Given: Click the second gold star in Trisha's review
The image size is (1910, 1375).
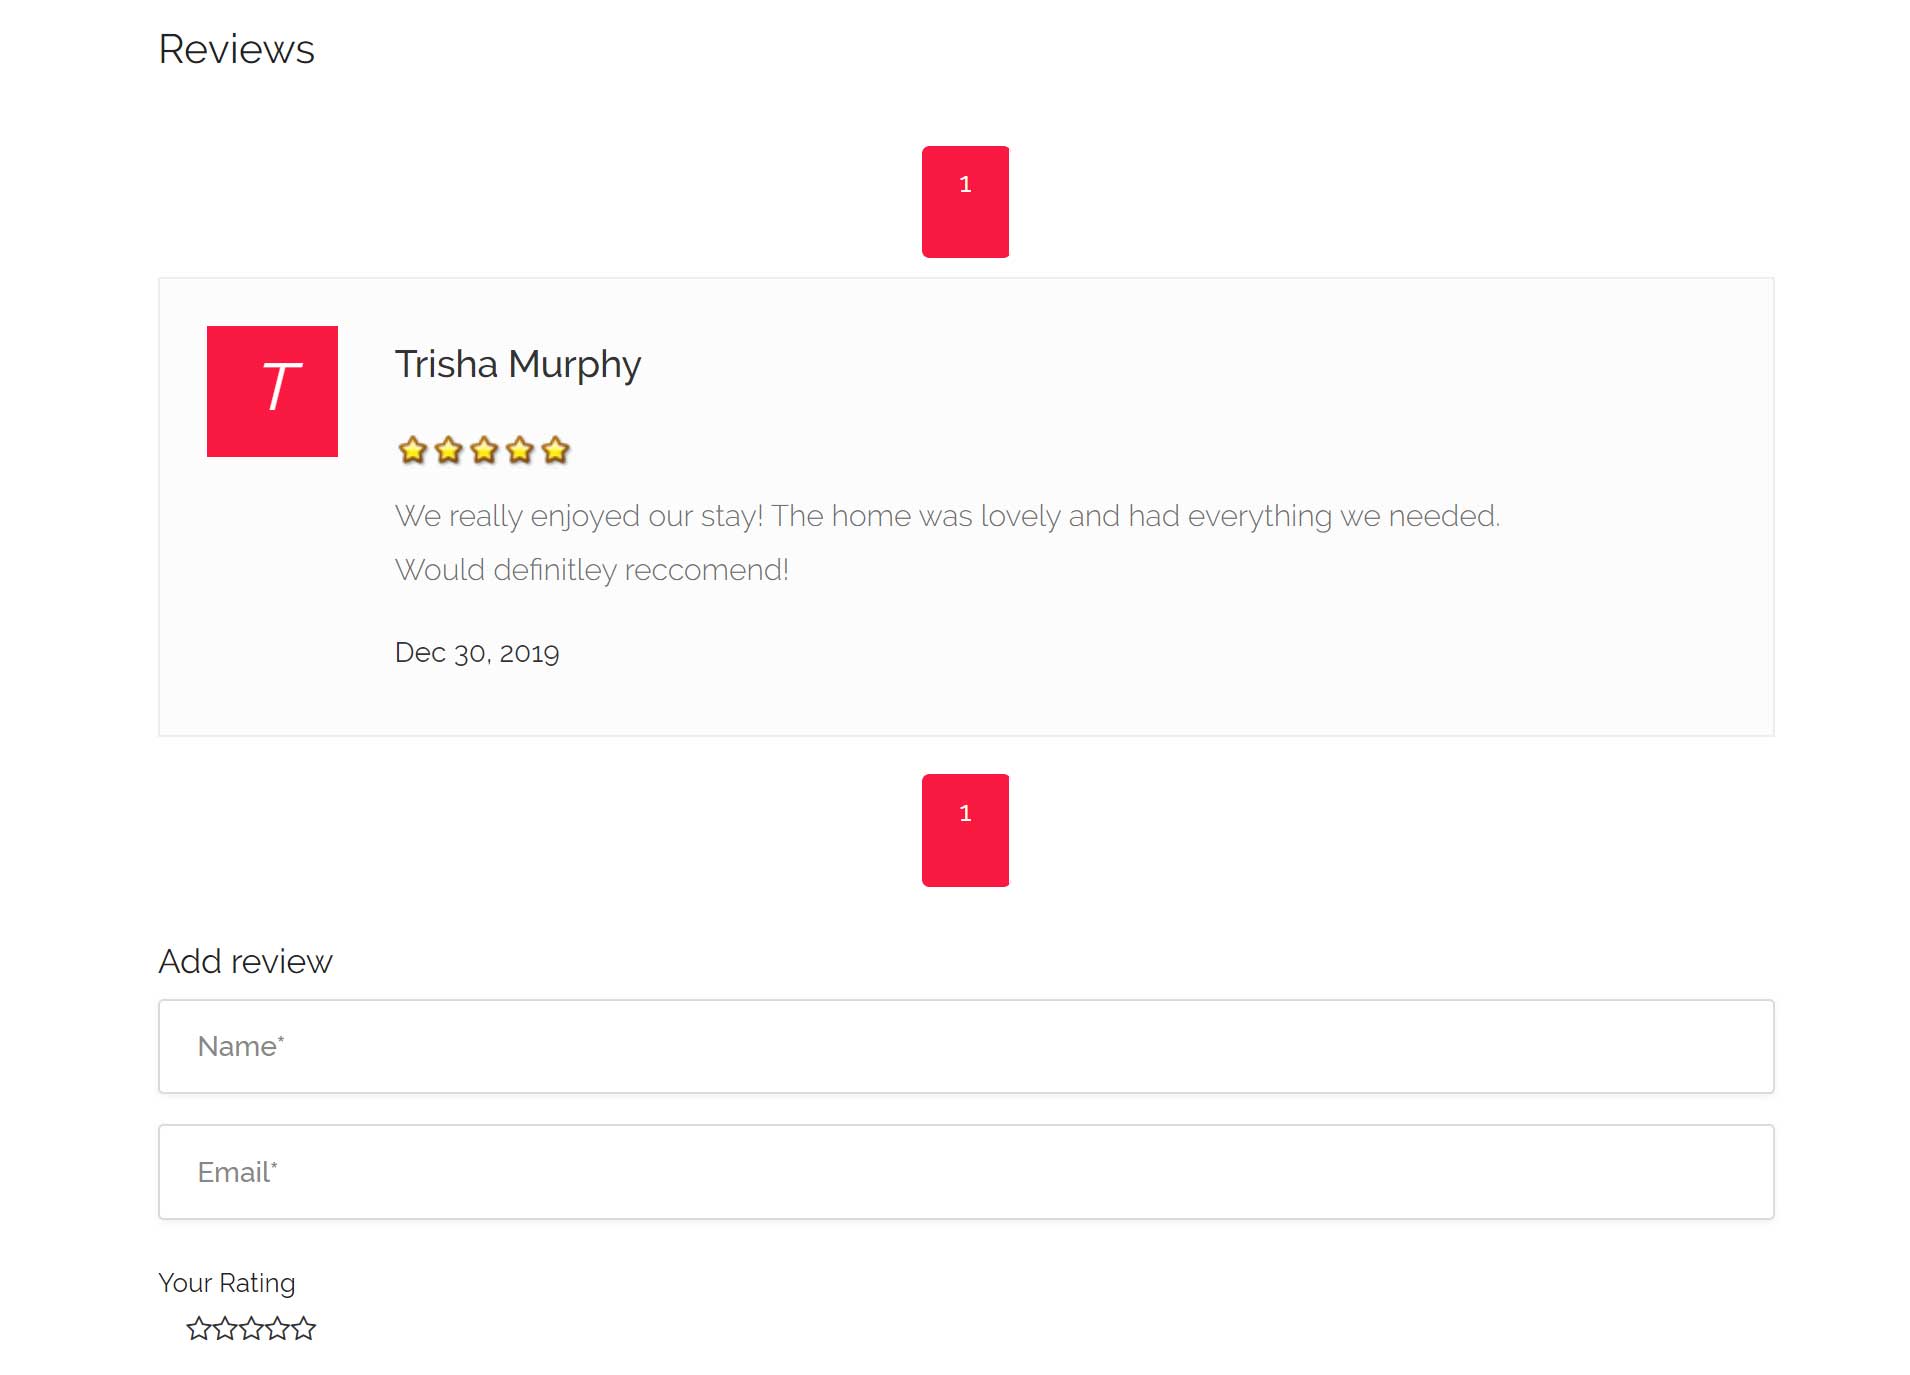Looking at the screenshot, I should tap(449, 451).
